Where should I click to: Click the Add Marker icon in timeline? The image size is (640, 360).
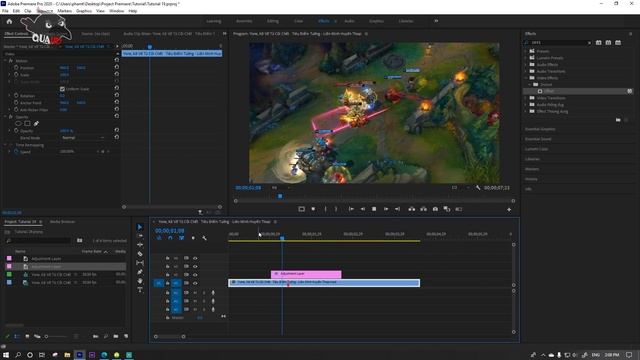193,238
